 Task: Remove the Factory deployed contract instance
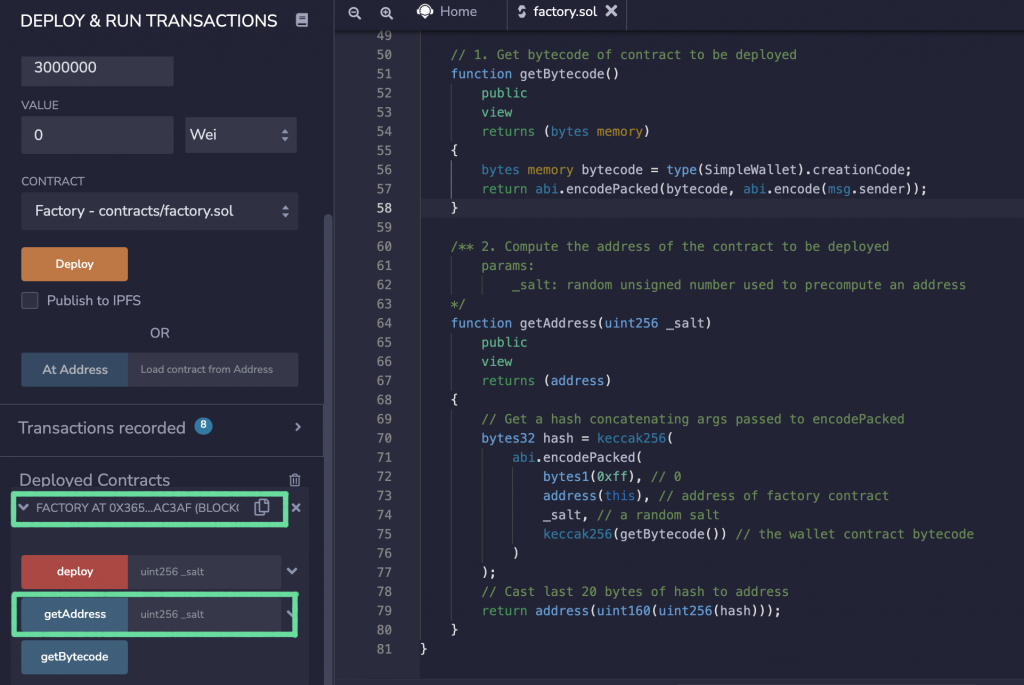coord(296,507)
